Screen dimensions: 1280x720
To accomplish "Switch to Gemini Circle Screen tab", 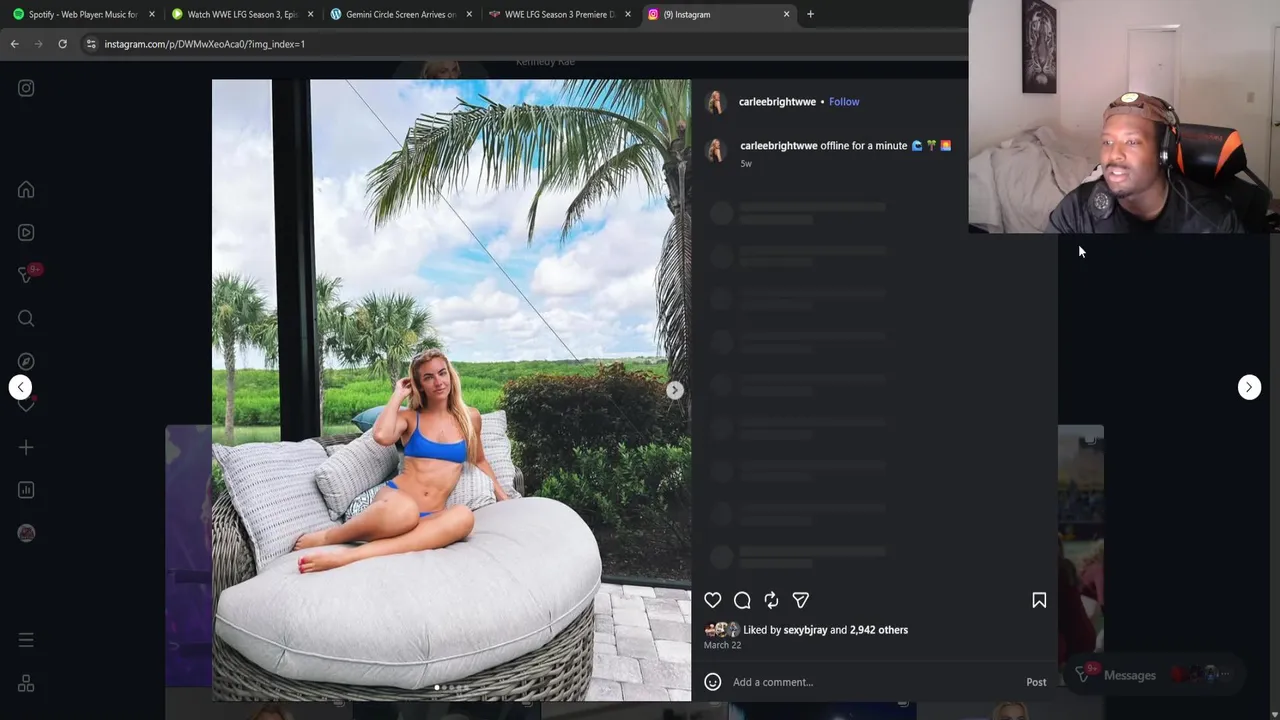I will (x=401, y=14).
